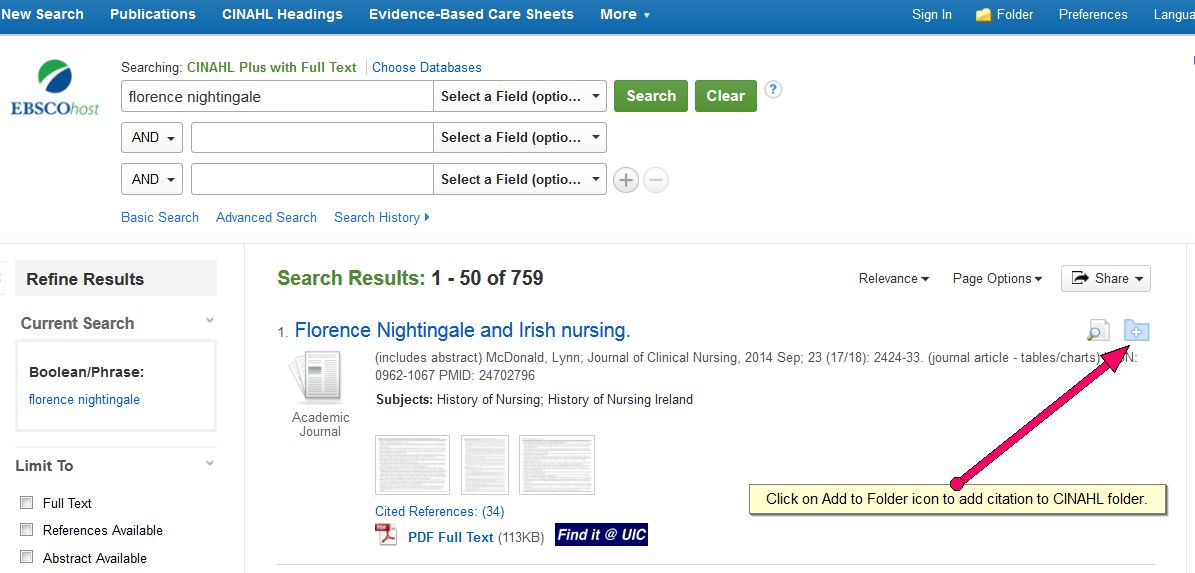Viewport: 1195px width, 573px height.
Task: Click the florence nightingale search field
Action: pyautogui.click(x=277, y=97)
